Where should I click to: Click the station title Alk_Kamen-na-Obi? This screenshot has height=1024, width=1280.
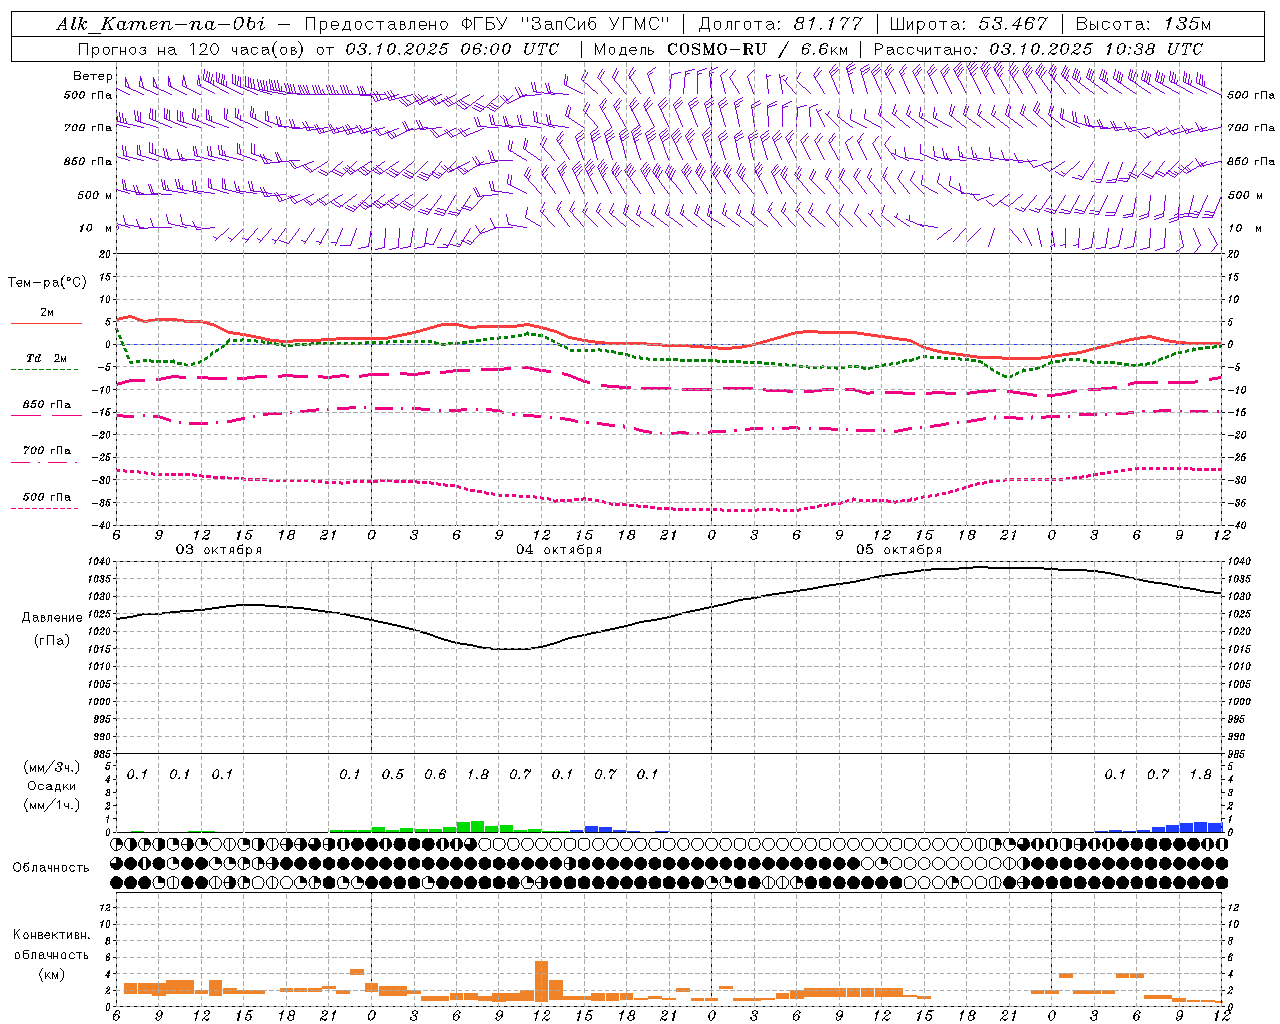click(161, 24)
